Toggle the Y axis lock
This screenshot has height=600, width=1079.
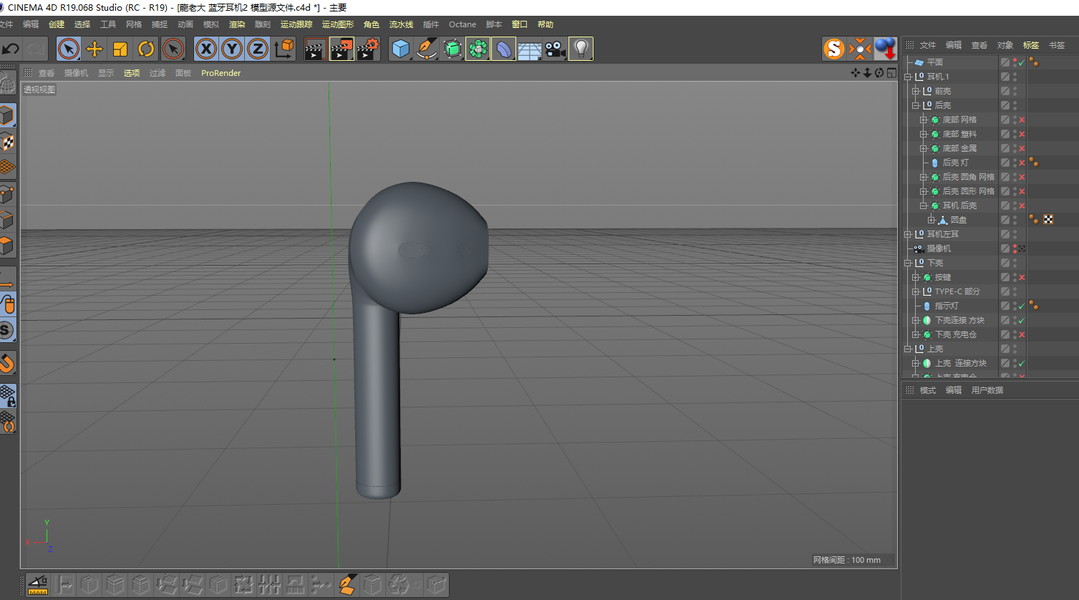pos(232,49)
